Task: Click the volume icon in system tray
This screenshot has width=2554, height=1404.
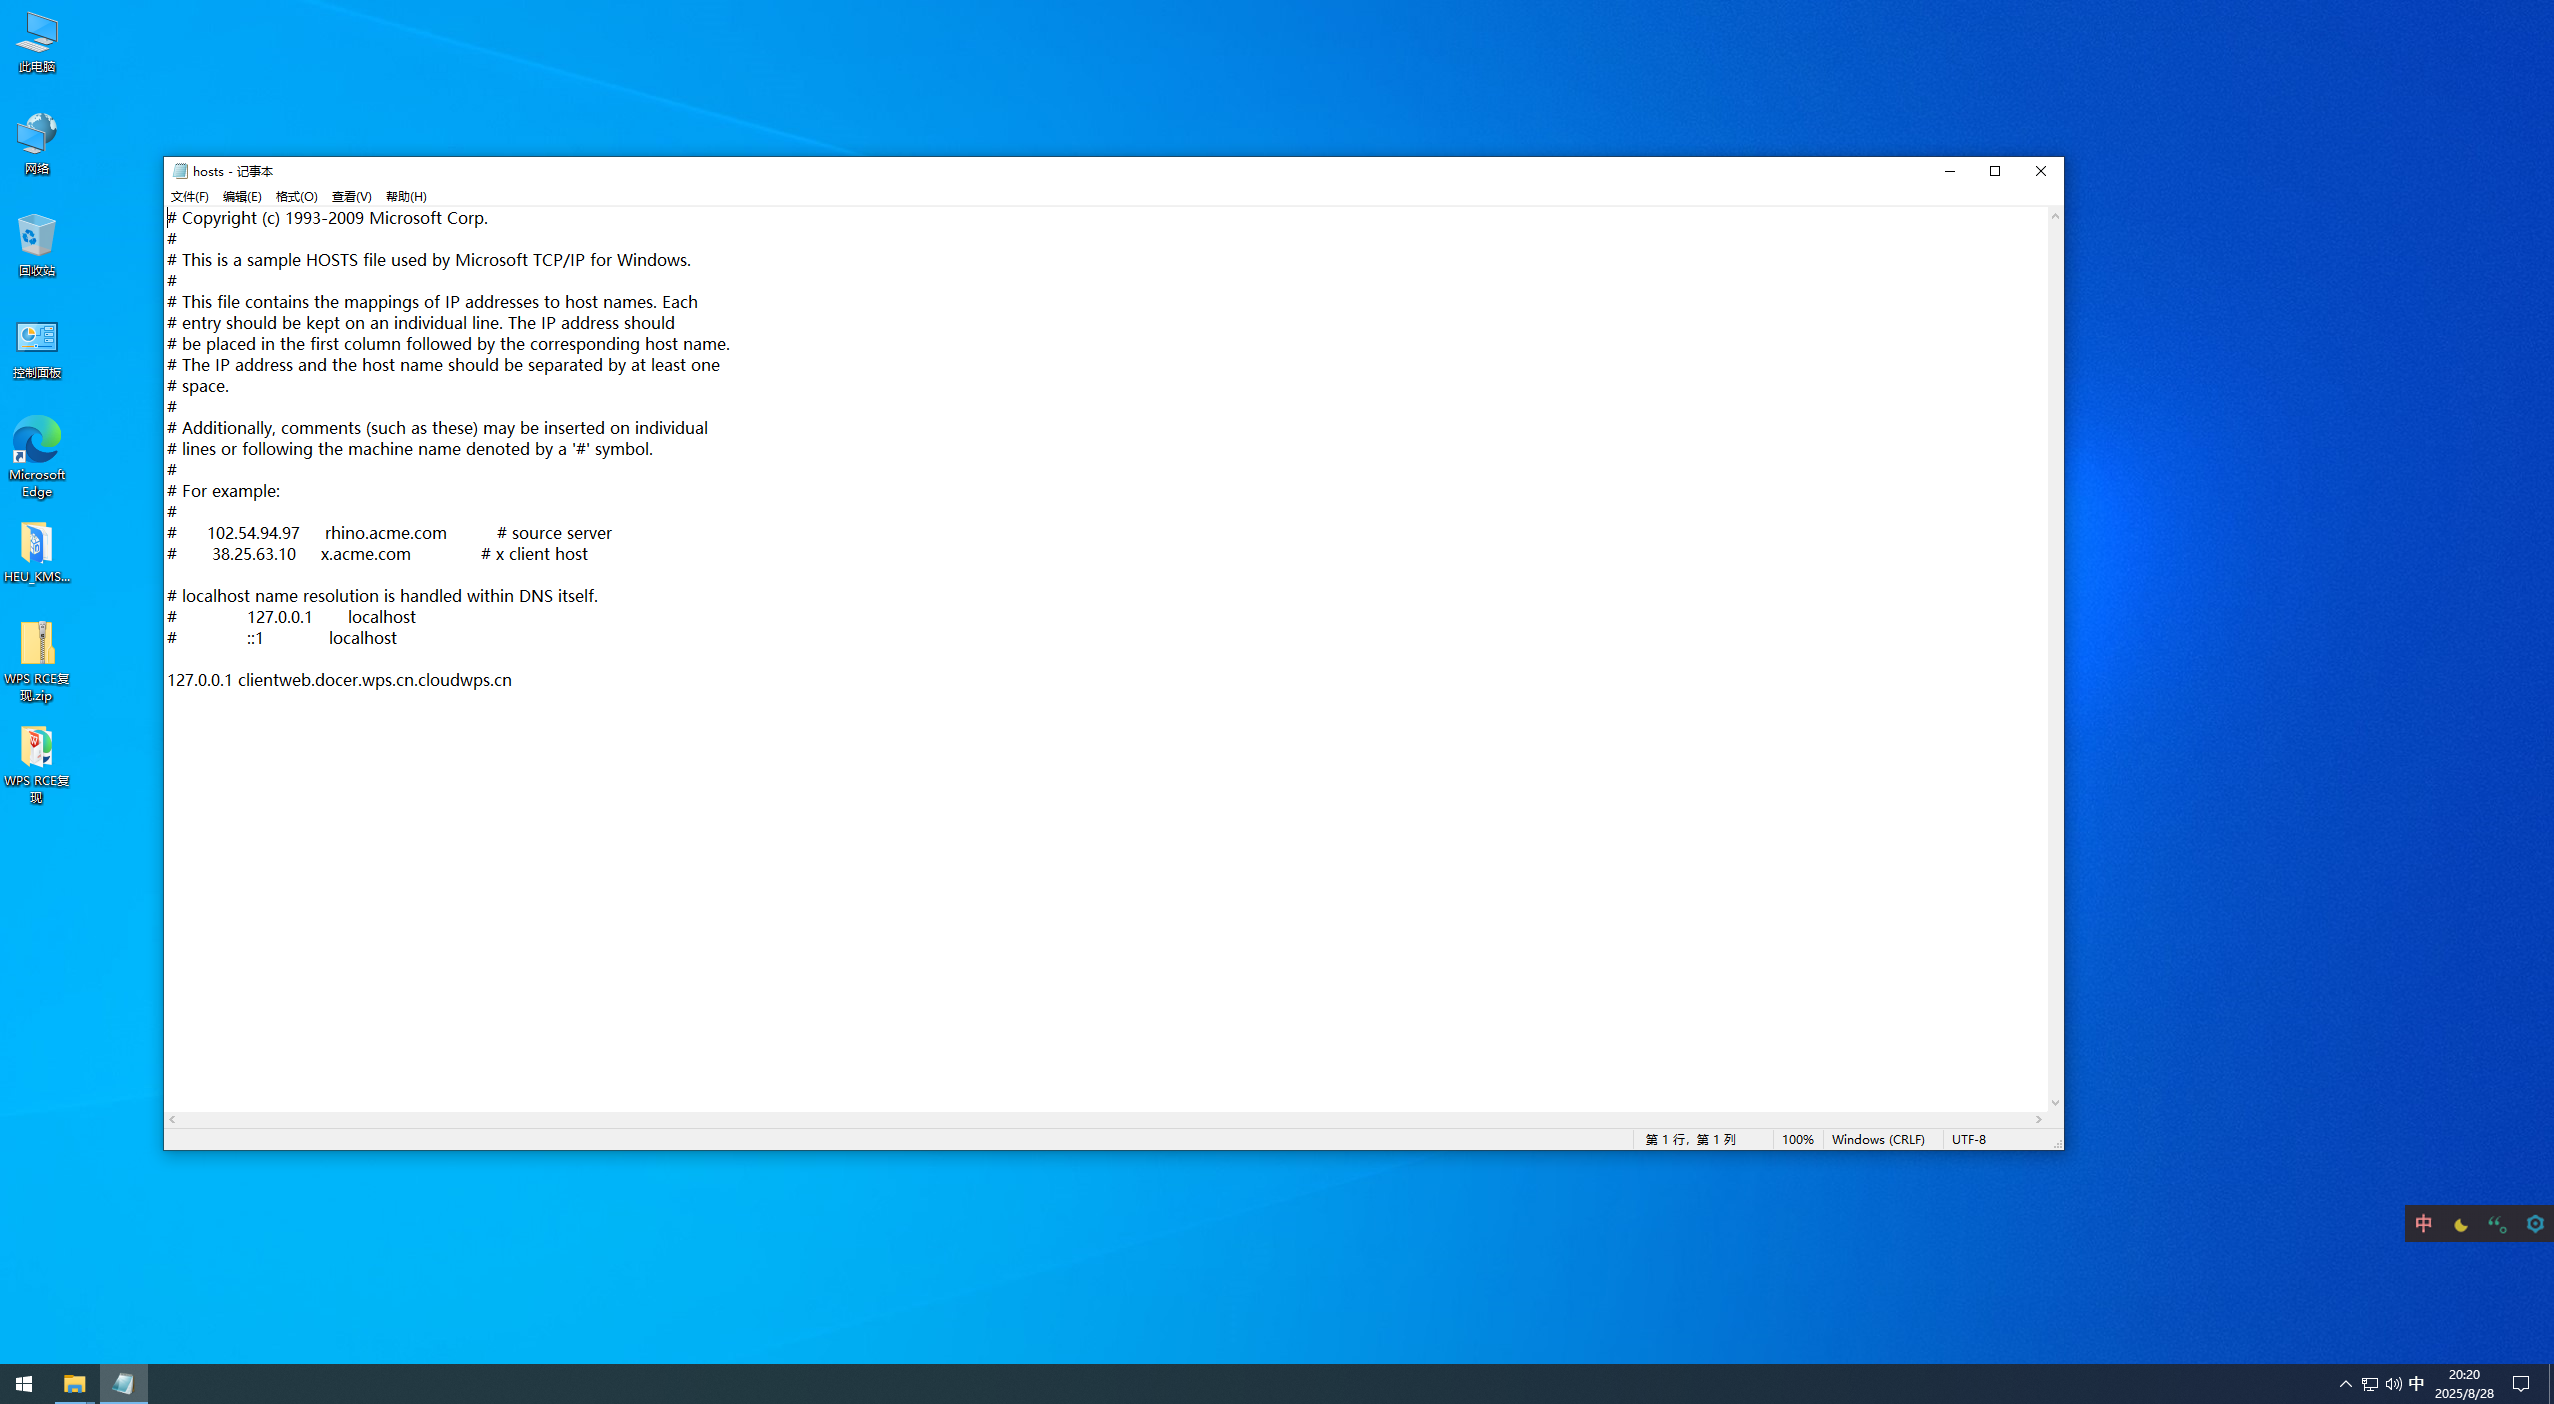Action: tap(2393, 1384)
